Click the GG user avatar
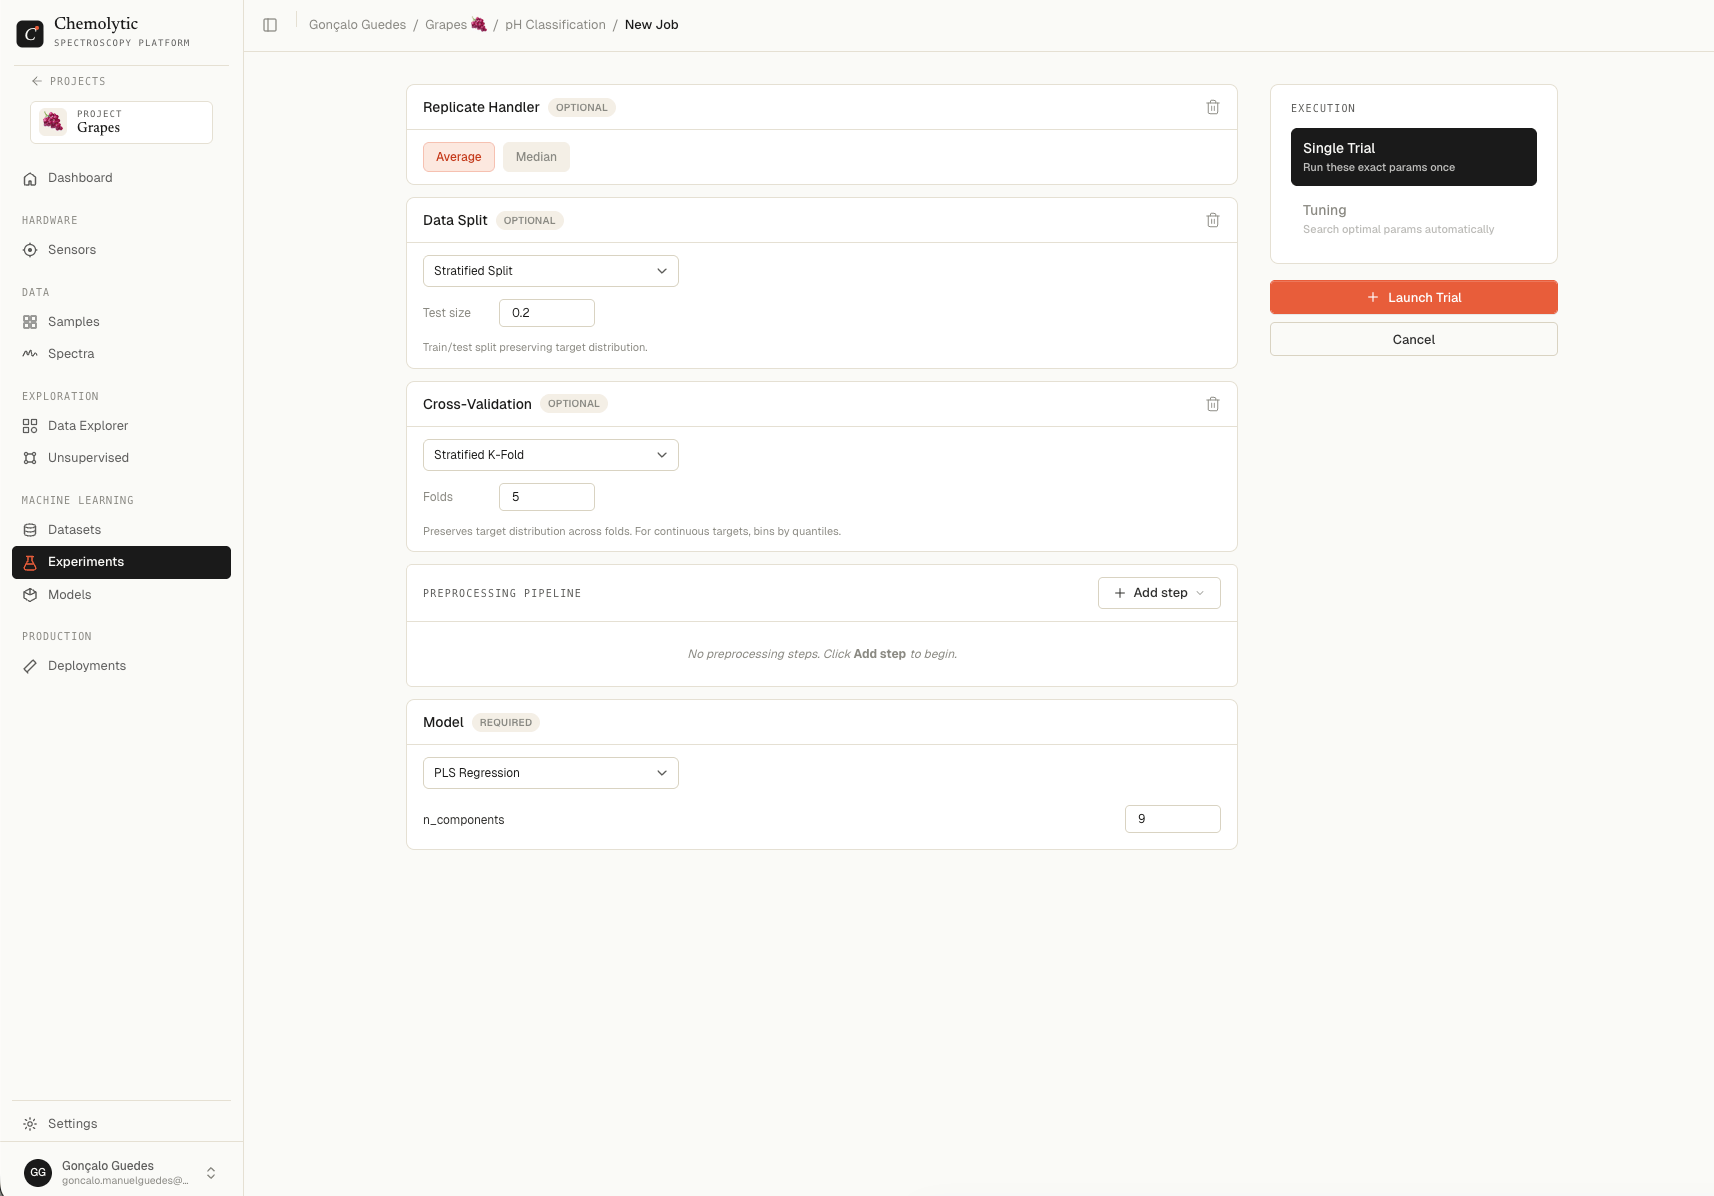1714x1196 pixels. 38,1173
